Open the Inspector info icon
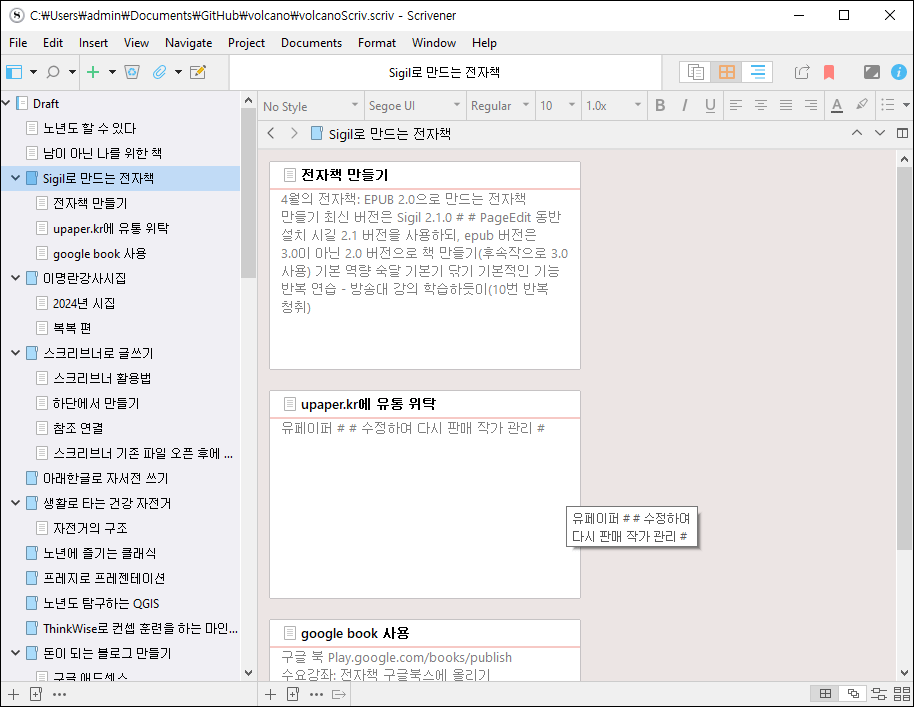 [x=898, y=72]
